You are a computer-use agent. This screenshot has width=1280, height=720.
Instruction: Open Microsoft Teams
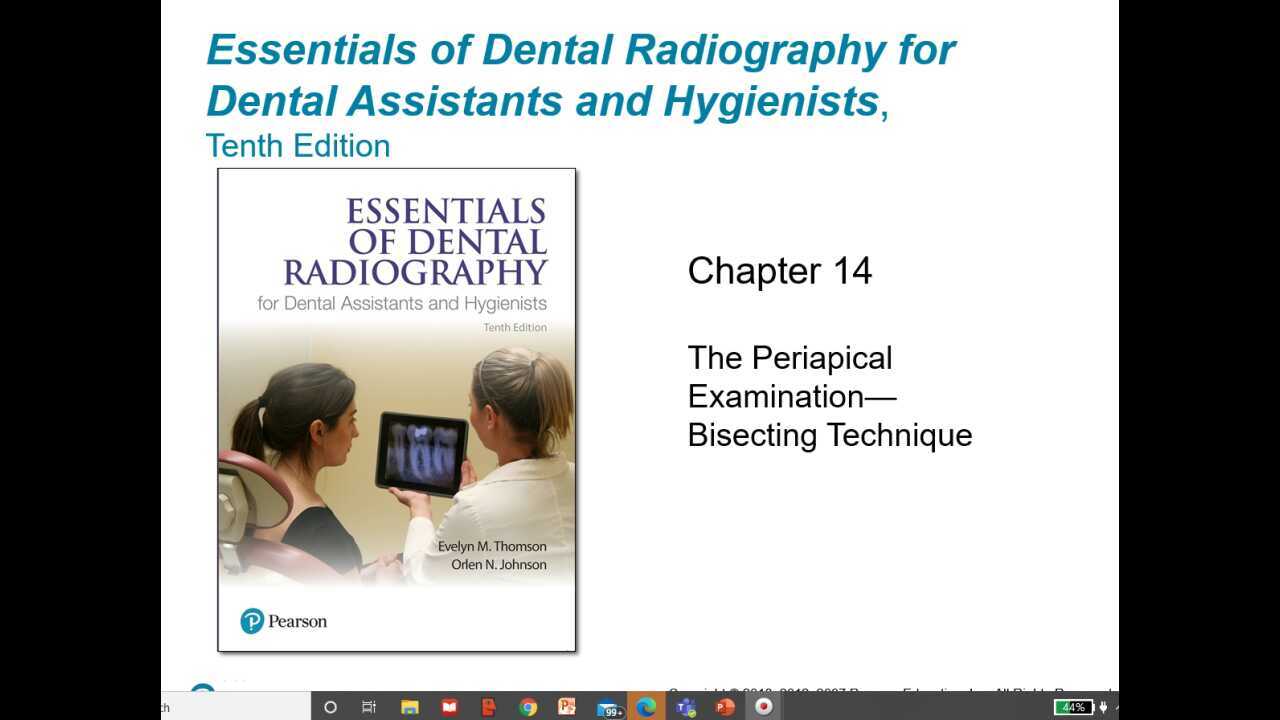click(x=684, y=707)
